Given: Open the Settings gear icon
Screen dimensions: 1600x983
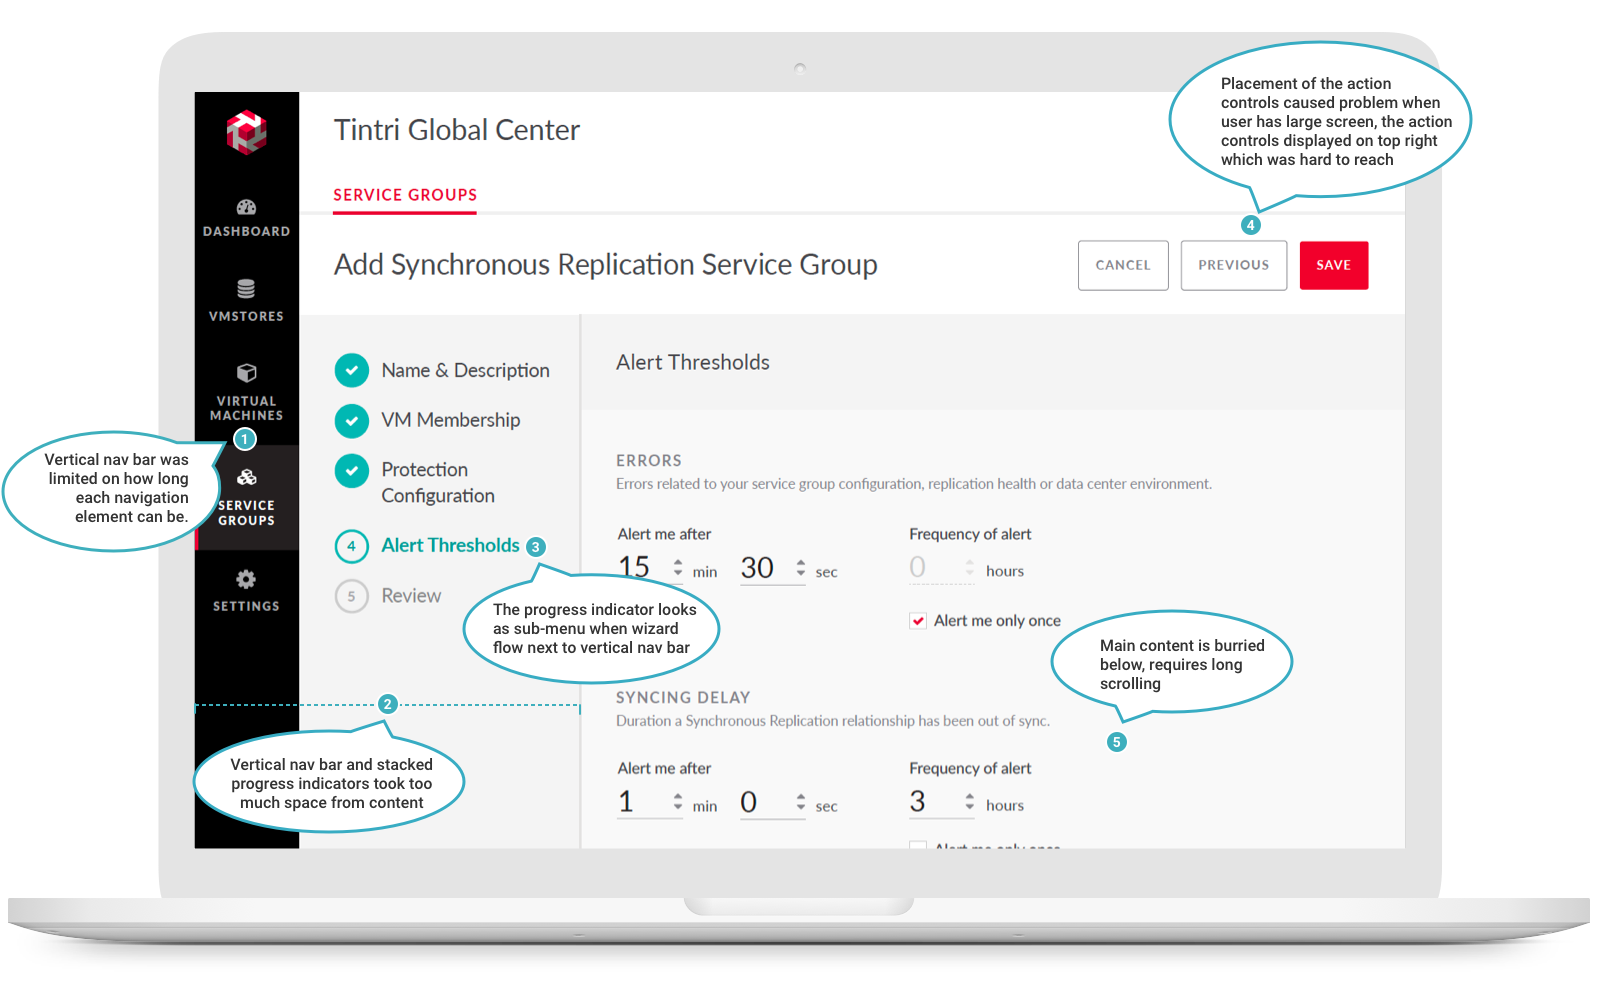Looking at the screenshot, I should coord(246,579).
